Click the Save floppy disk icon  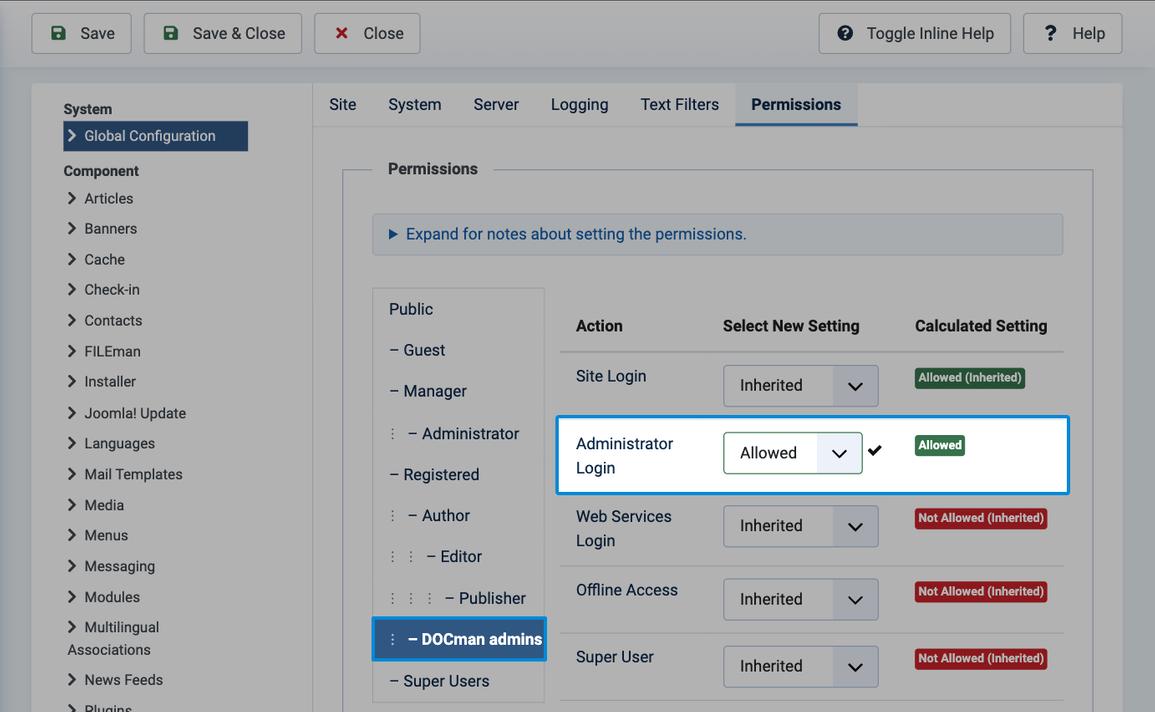point(58,33)
